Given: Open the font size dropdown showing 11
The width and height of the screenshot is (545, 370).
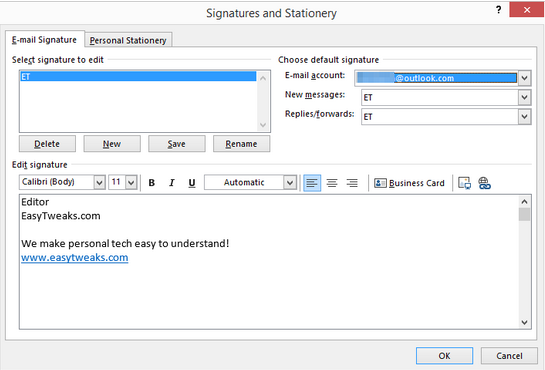Looking at the screenshot, I should 131,182.
